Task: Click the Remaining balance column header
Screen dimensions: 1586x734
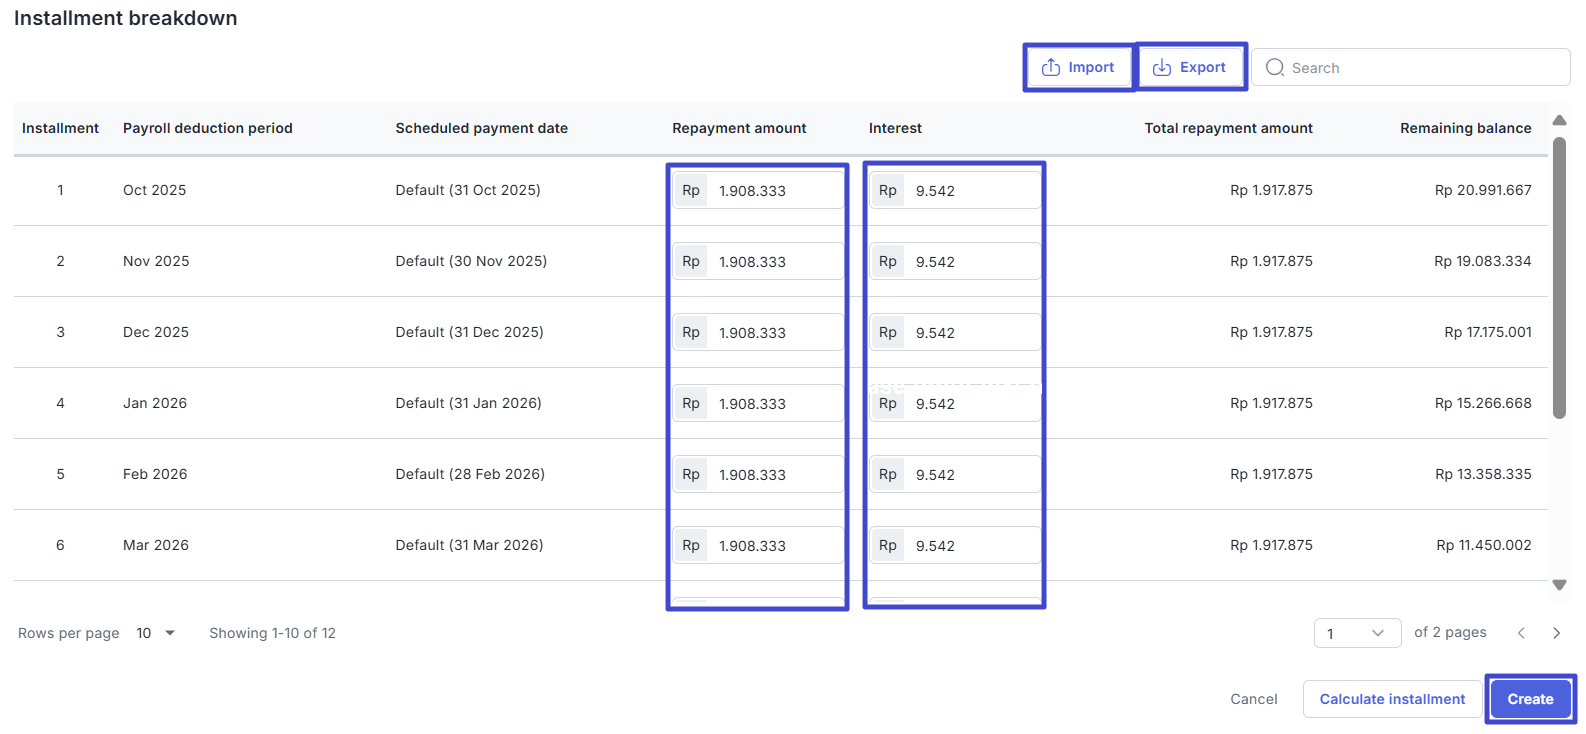Action: pyautogui.click(x=1465, y=128)
